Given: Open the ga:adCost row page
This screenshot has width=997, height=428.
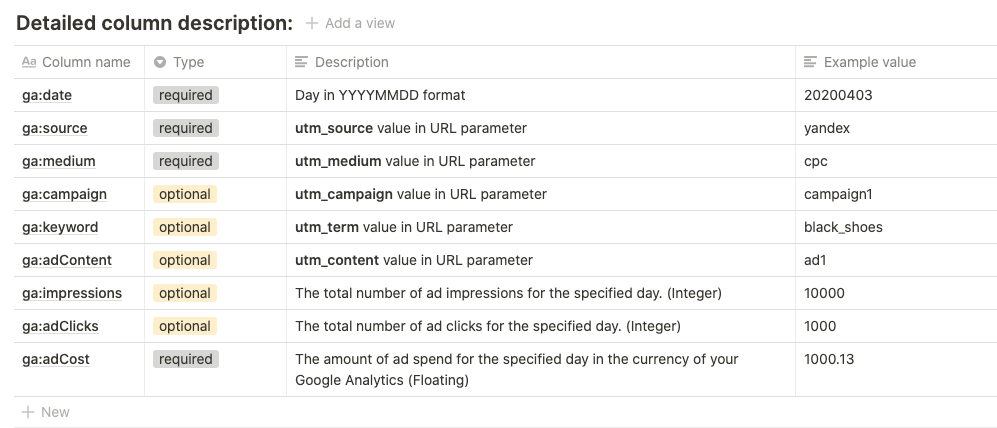Looking at the screenshot, I should [56, 359].
